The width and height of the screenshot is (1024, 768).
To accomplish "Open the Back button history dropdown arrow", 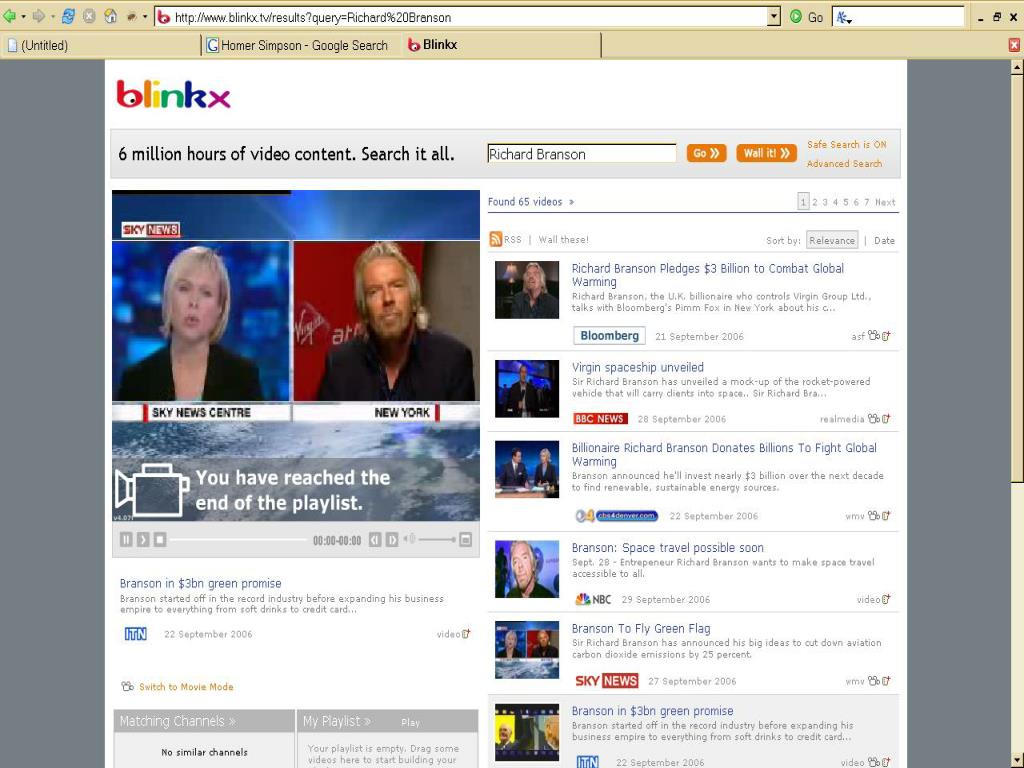I will (x=24, y=17).
